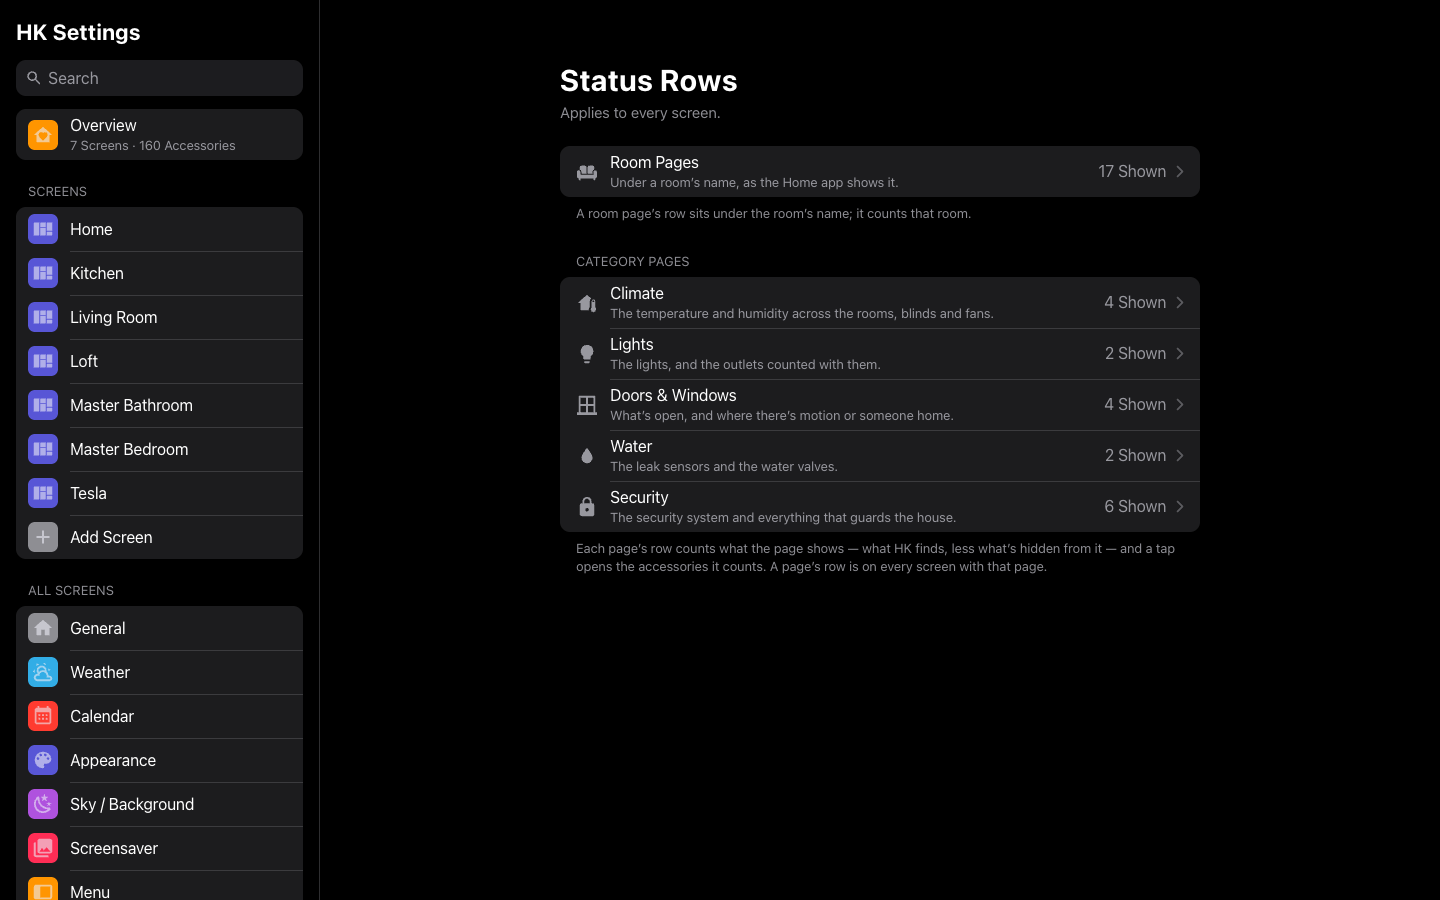The image size is (1440, 900).
Task: Click the Master Bedroom screen icon
Action: 43,449
